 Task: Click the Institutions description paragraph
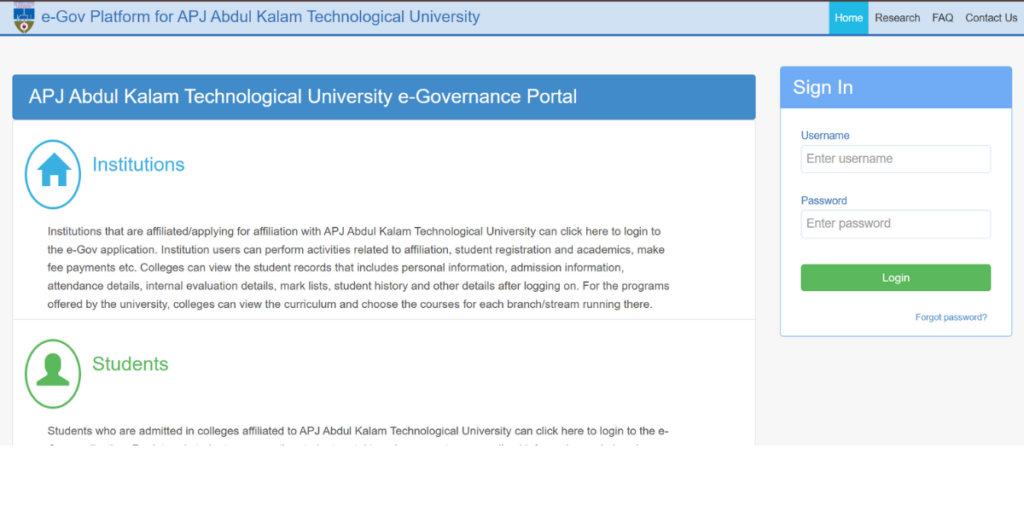click(358, 268)
